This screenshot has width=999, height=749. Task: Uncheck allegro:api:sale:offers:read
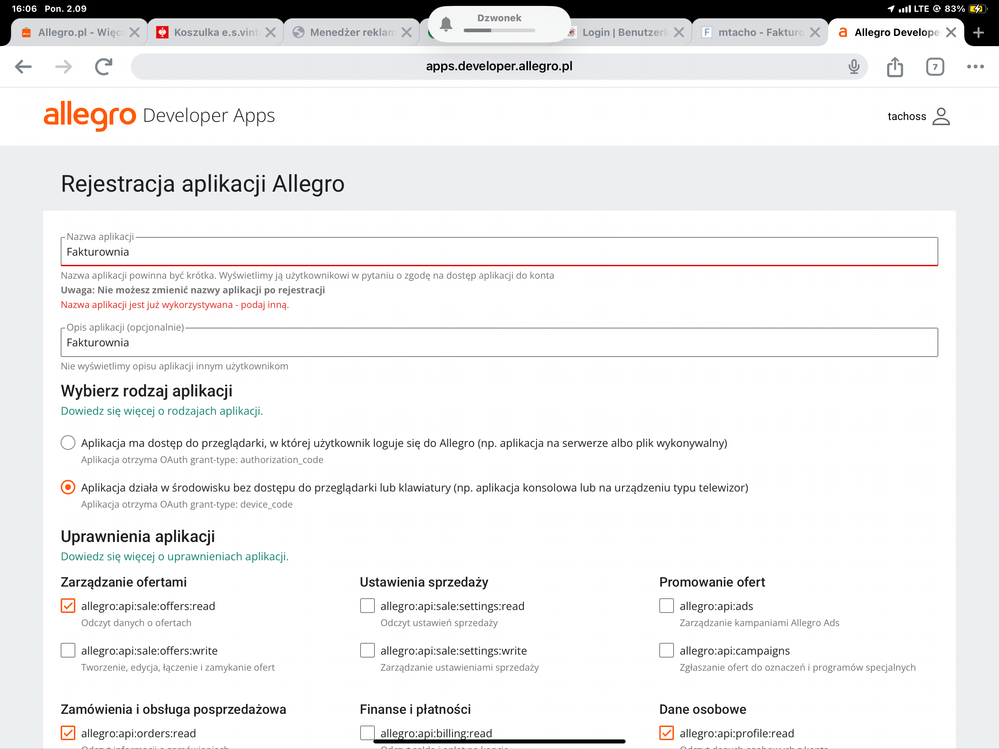pos(68,606)
